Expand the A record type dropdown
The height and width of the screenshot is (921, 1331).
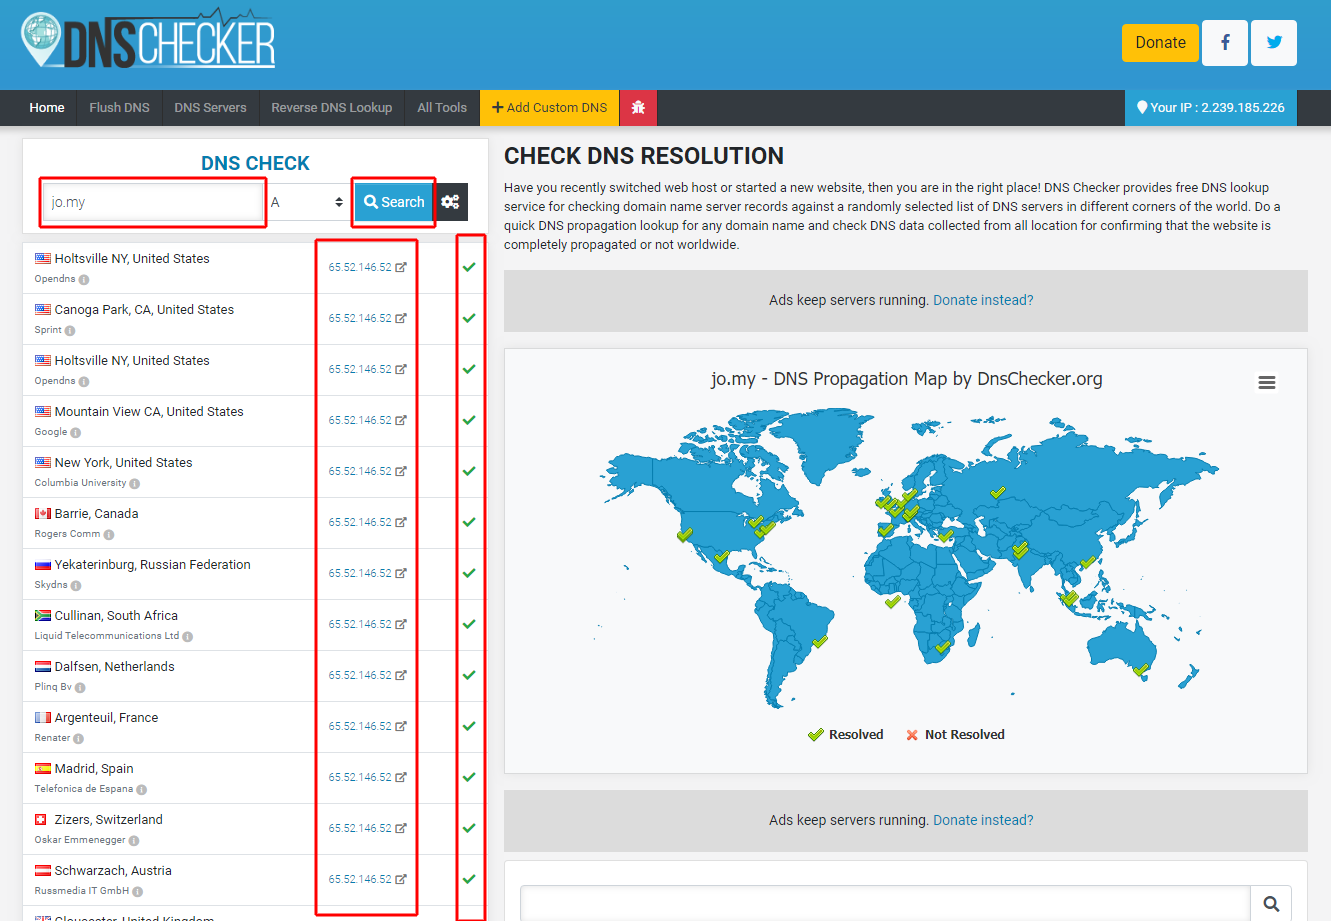click(x=307, y=202)
